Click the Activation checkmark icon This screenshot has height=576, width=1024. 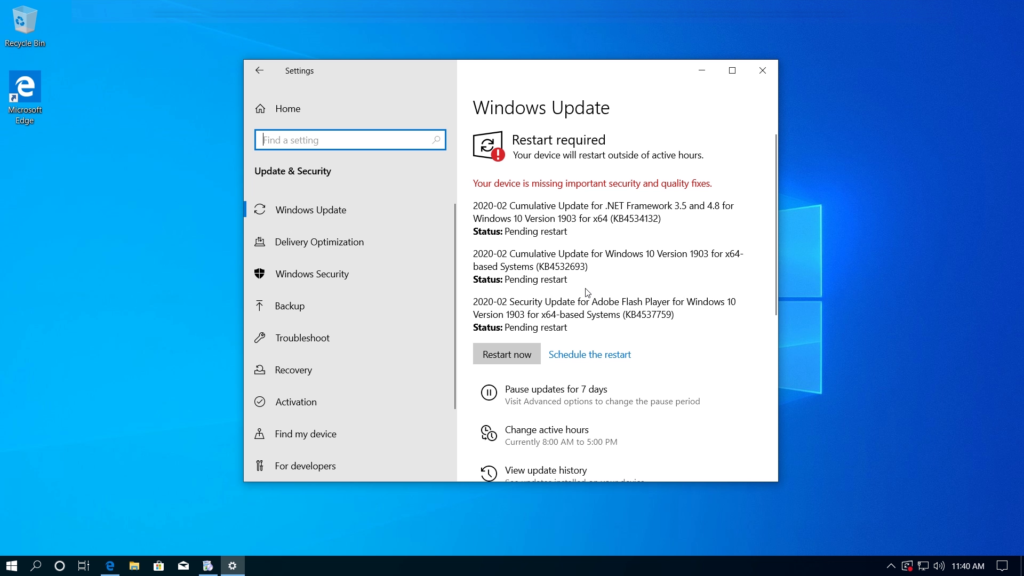[x=259, y=402]
